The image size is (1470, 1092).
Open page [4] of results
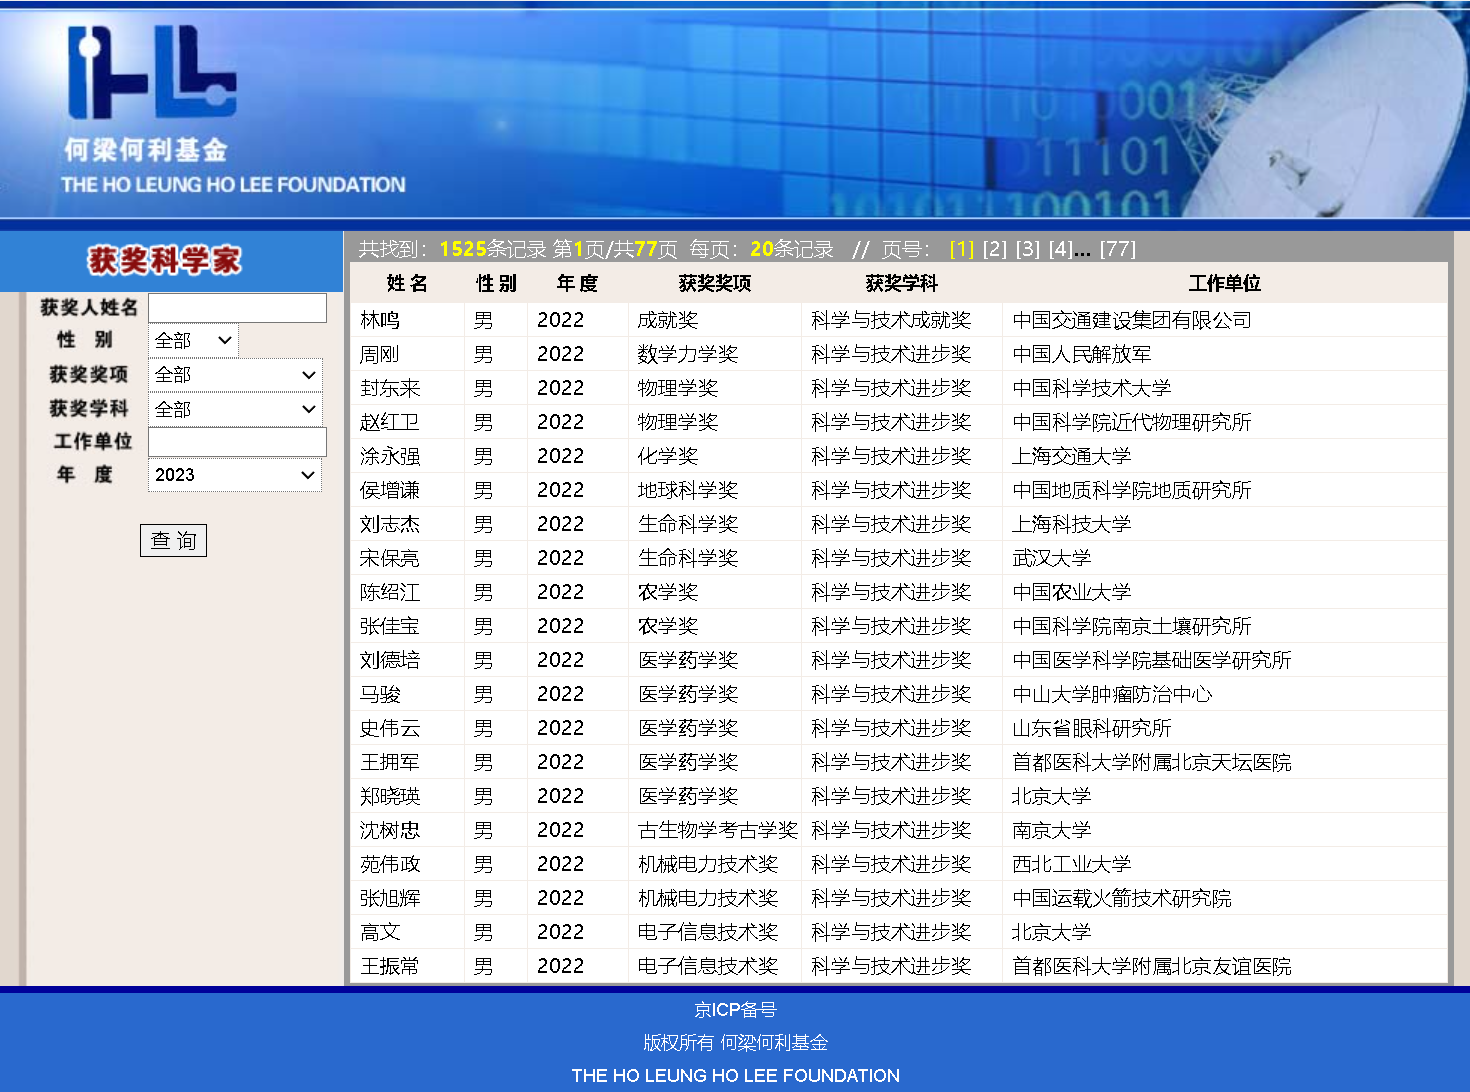pos(1060,249)
